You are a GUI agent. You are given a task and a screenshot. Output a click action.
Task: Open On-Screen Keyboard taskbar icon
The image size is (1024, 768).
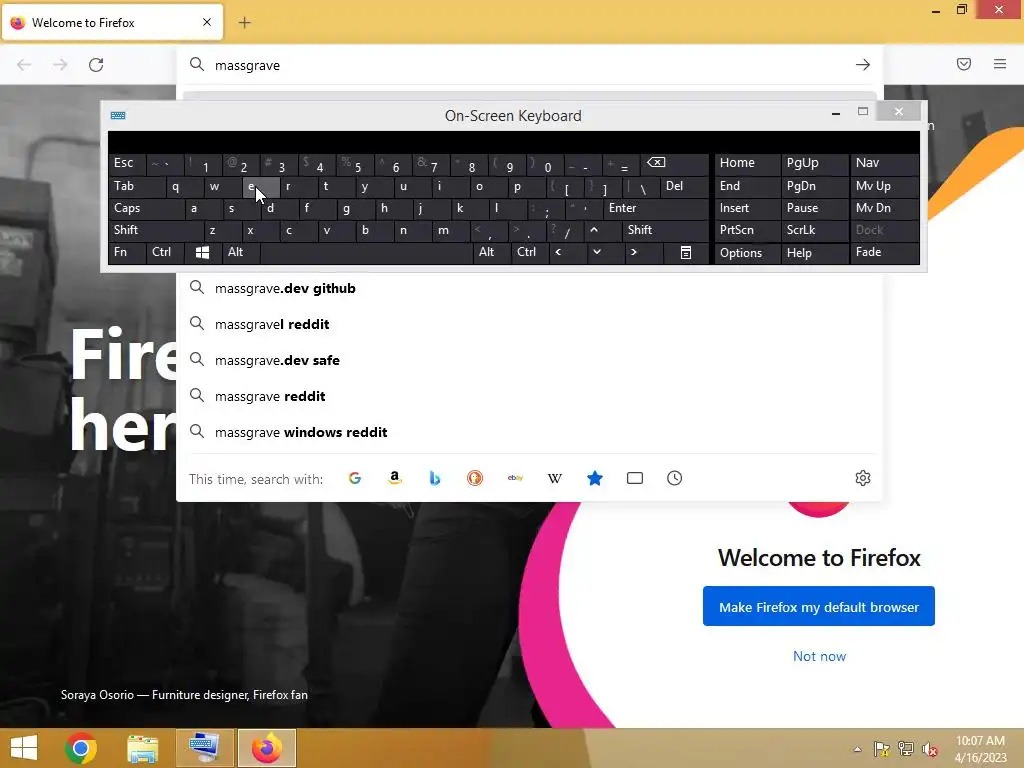[204, 748]
